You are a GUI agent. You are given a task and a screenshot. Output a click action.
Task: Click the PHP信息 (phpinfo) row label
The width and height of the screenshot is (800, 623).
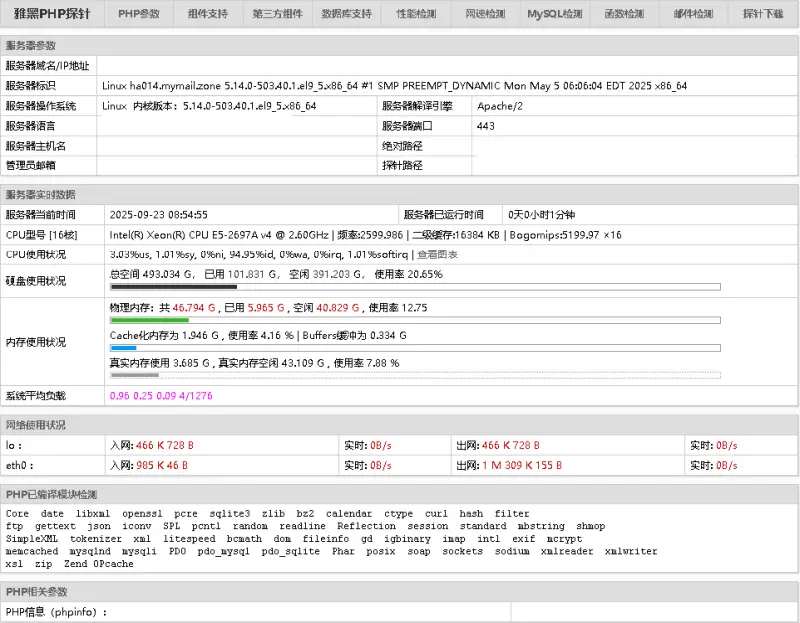pyautogui.click(x=56, y=612)
